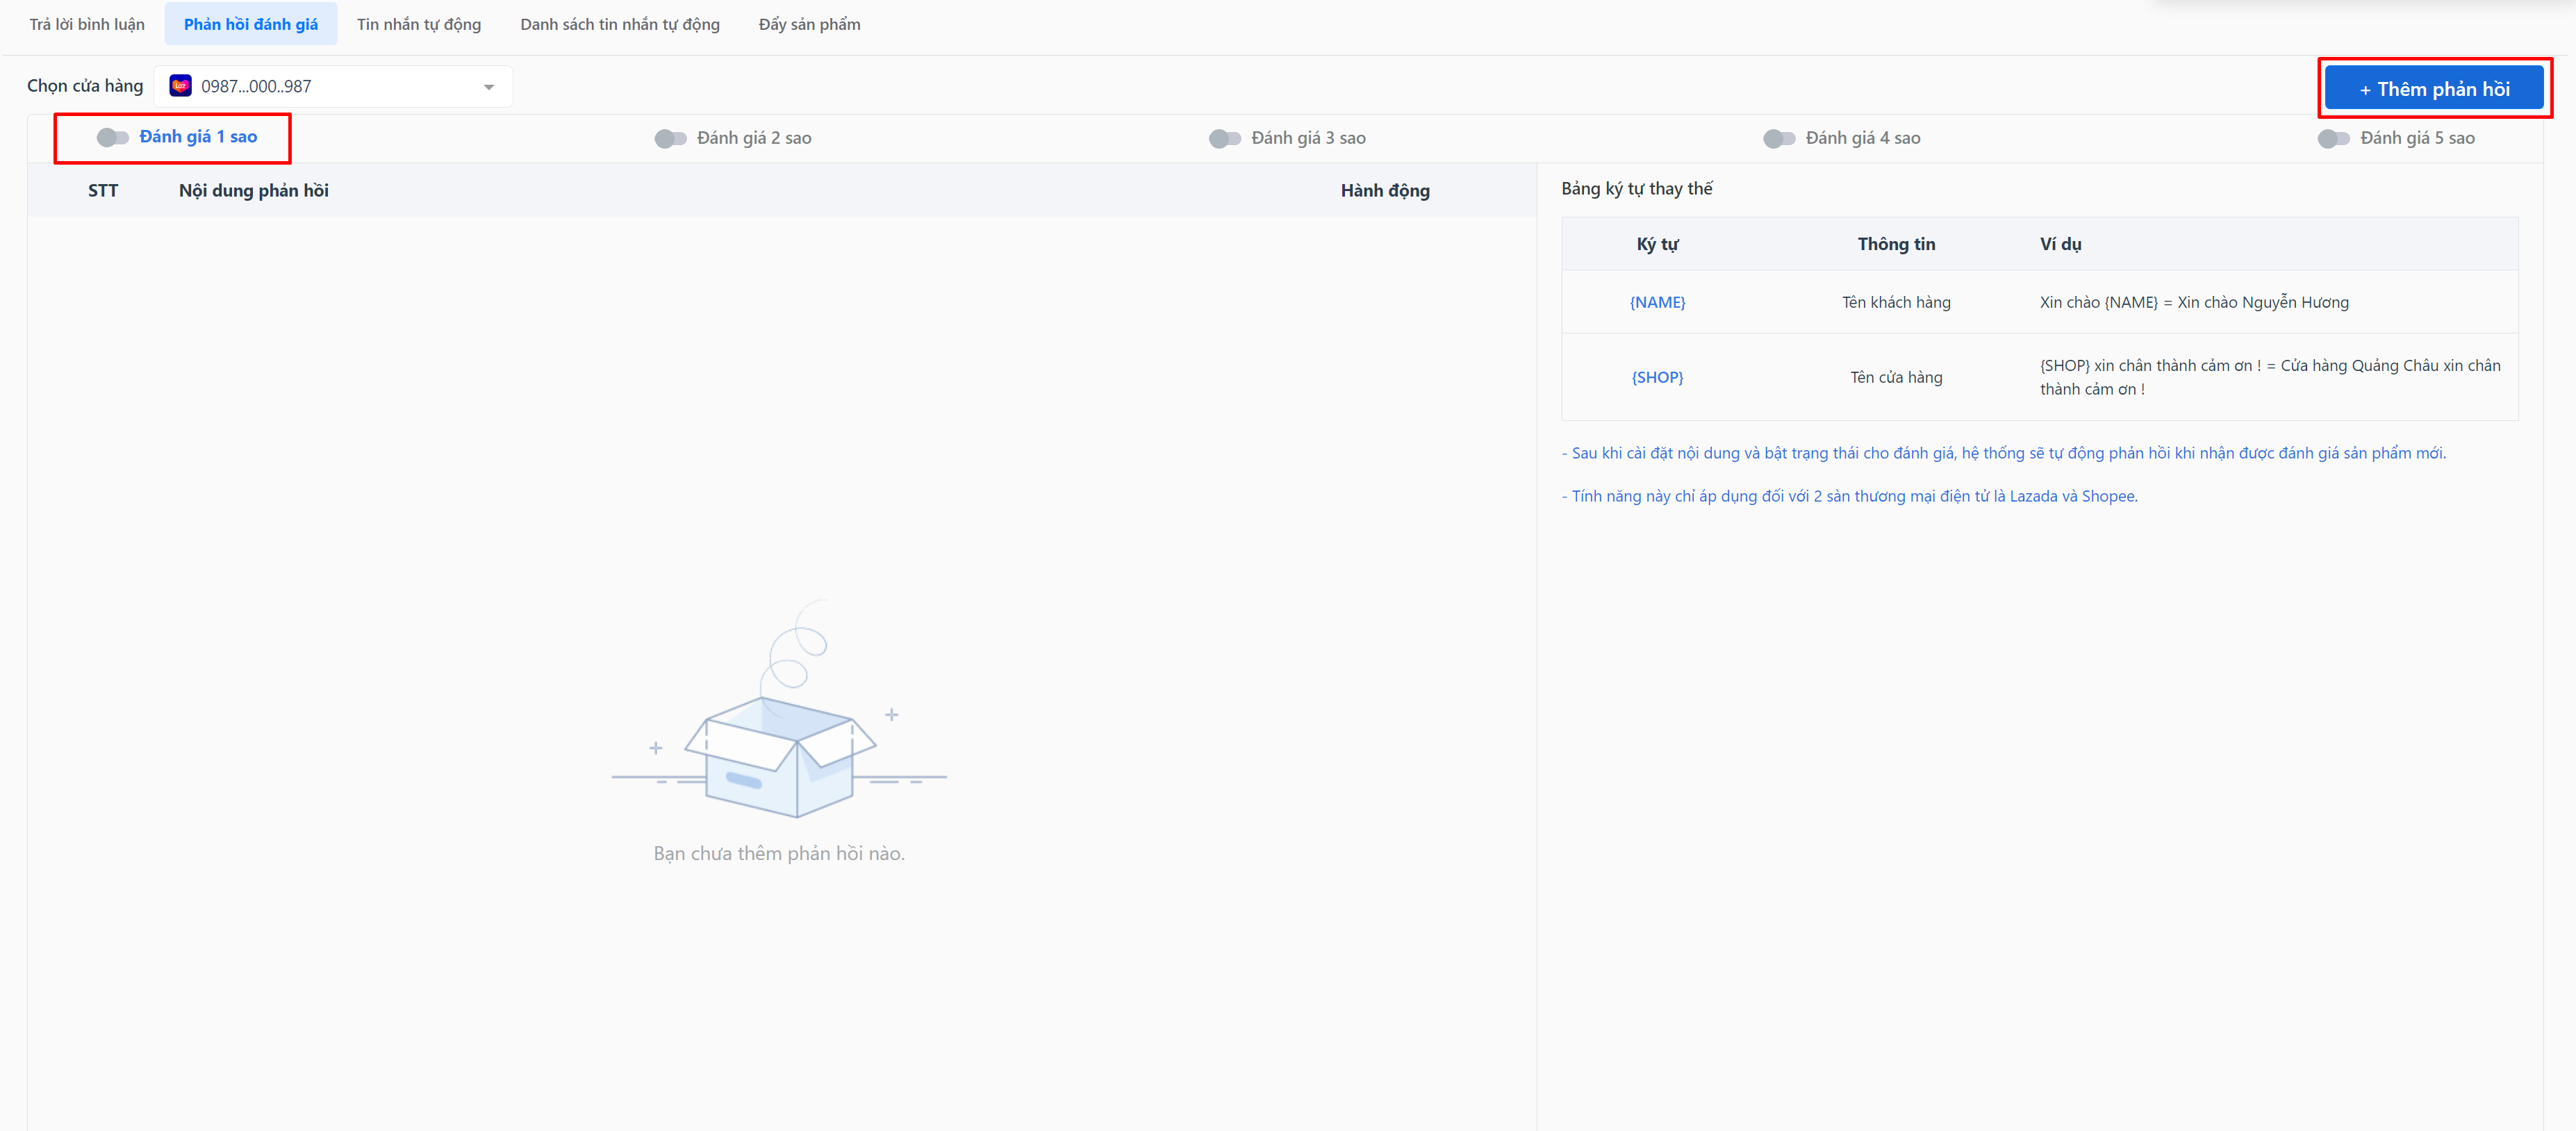The width and height of the screenshot is (2576, 1131).
Task: Select the Đánh giá 2 sao label
Action: 754,138
